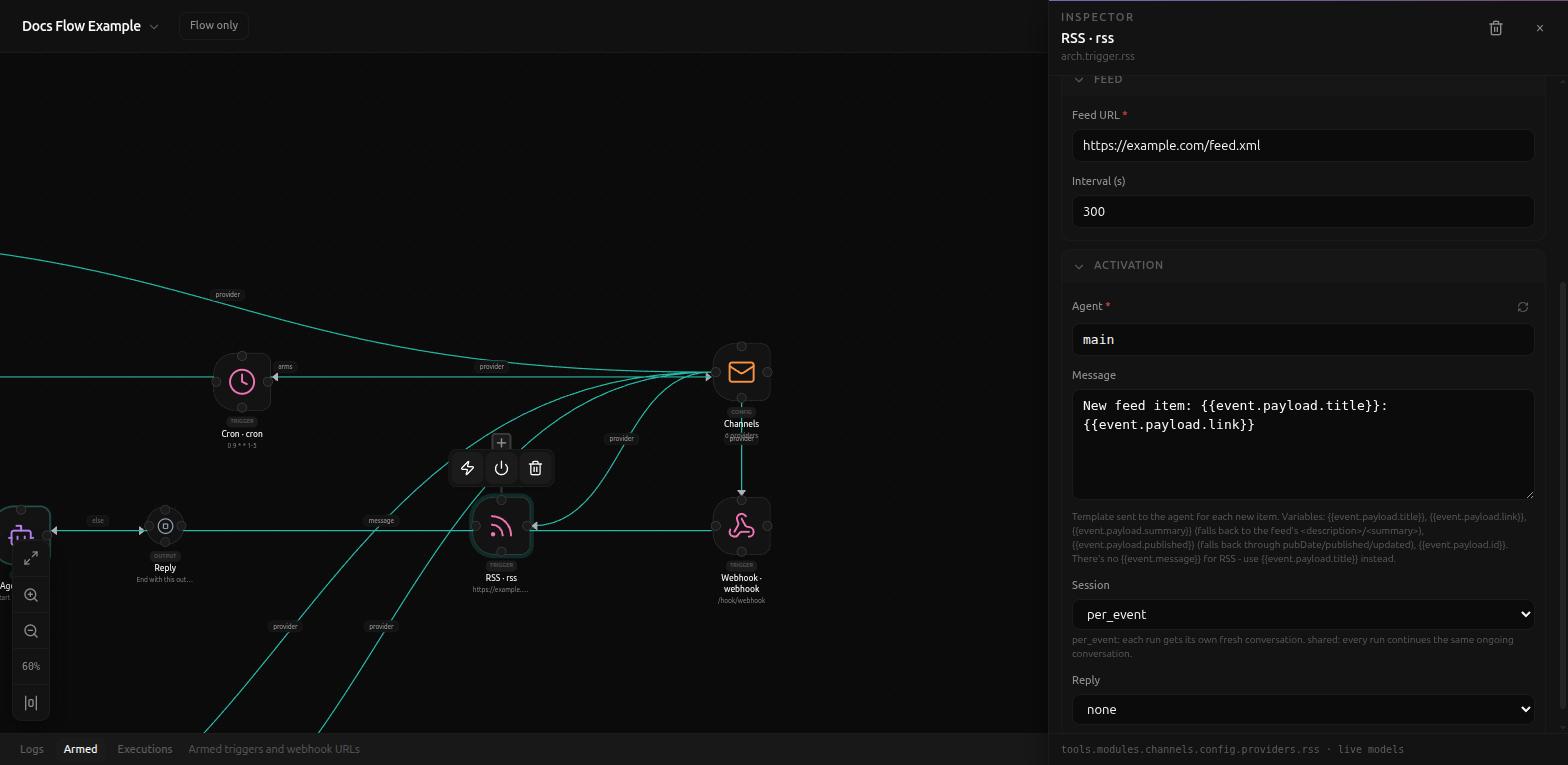Click the Agent input field
The width and height of the screenshot is (1568, 765).
coord(1303,339)
